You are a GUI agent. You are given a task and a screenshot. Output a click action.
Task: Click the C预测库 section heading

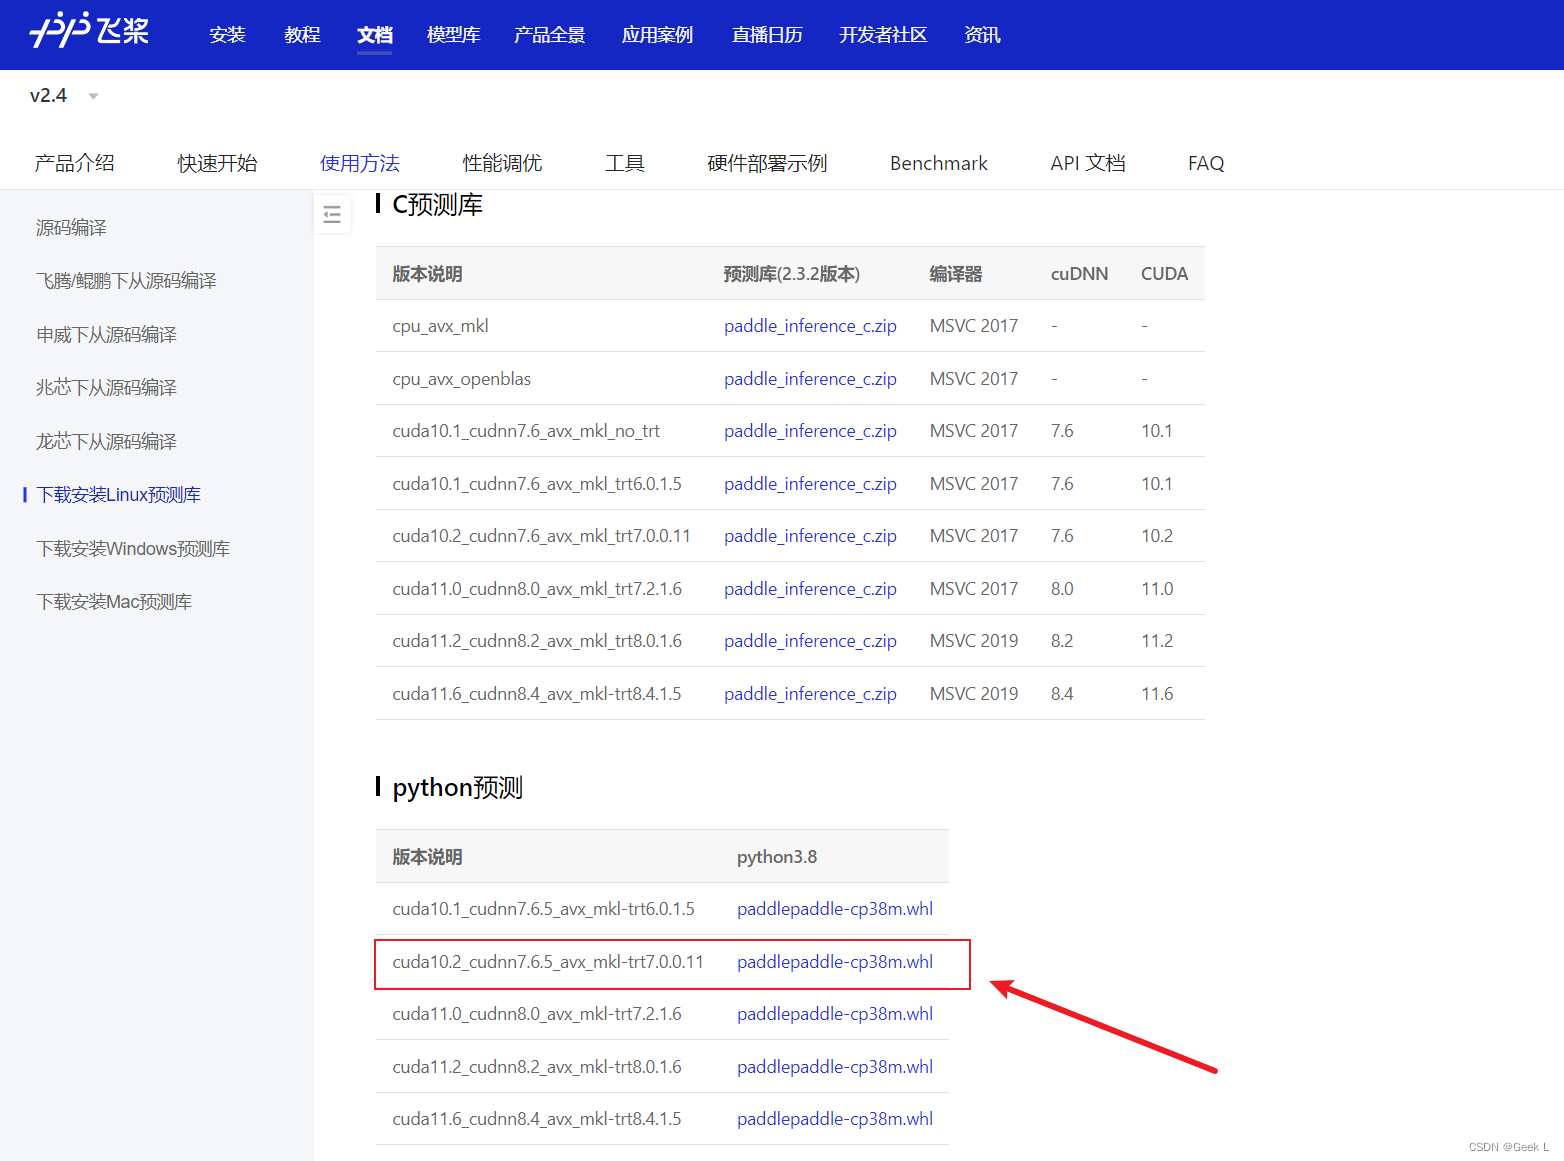coord(437,205)
